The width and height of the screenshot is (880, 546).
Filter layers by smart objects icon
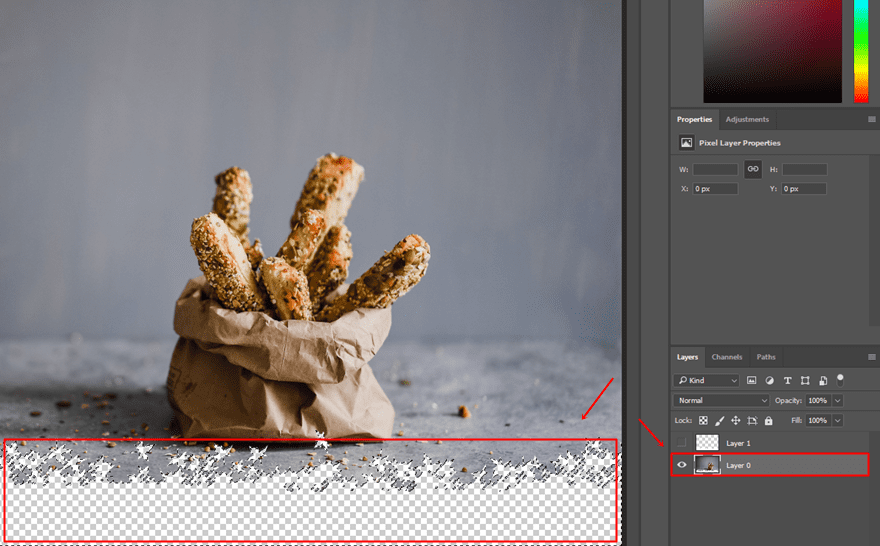click(x=823, y=380)
